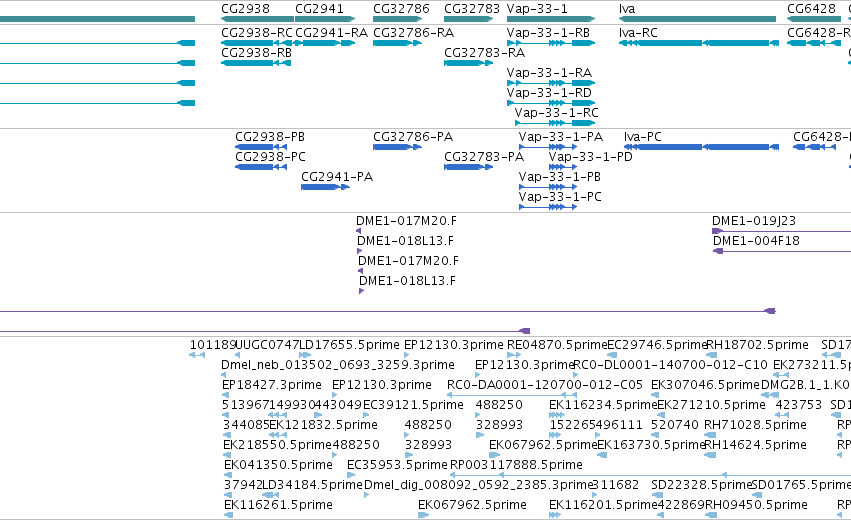Click the EK041350.5prime EST
Image resolution: width=851 pixels, height=520 pixels.
point(227,476)
